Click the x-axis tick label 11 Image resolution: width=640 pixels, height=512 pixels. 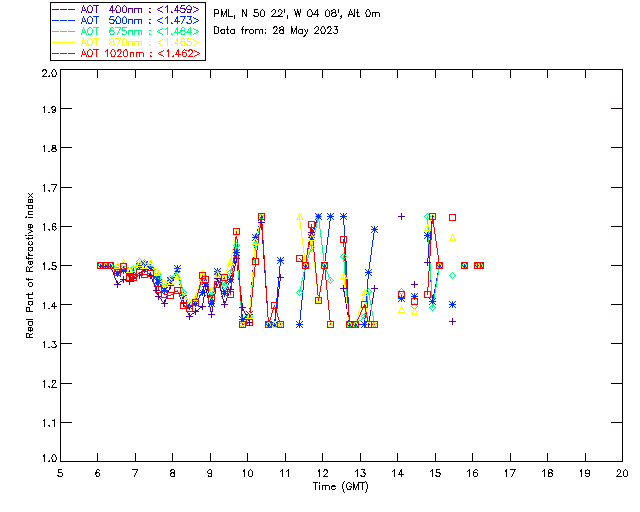pos(285,473)
